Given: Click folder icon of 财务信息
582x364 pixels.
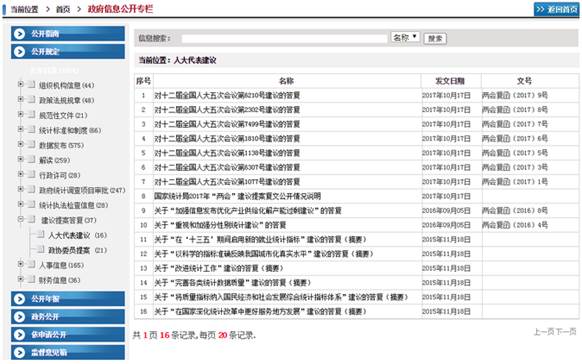Looking at the screenshot, I should point(31,279).
